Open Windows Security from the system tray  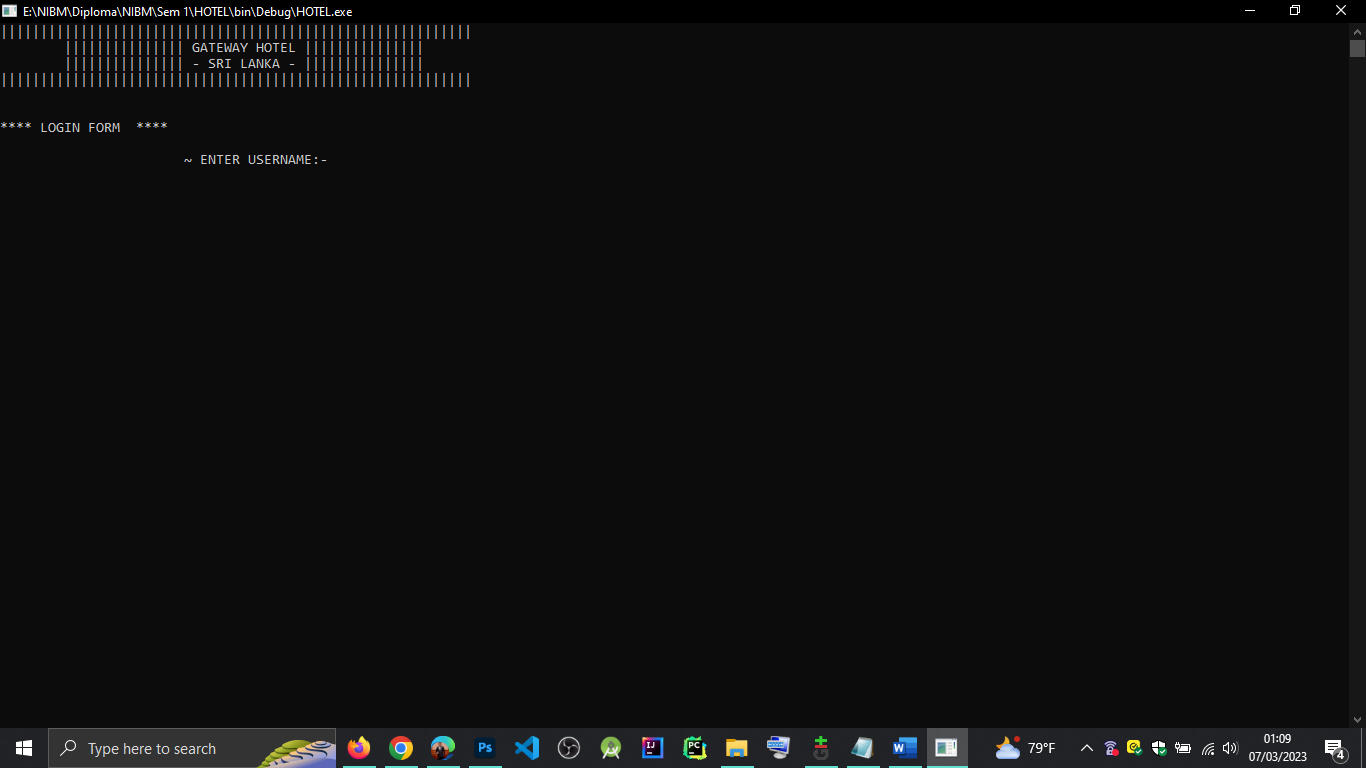point(1158,748)
